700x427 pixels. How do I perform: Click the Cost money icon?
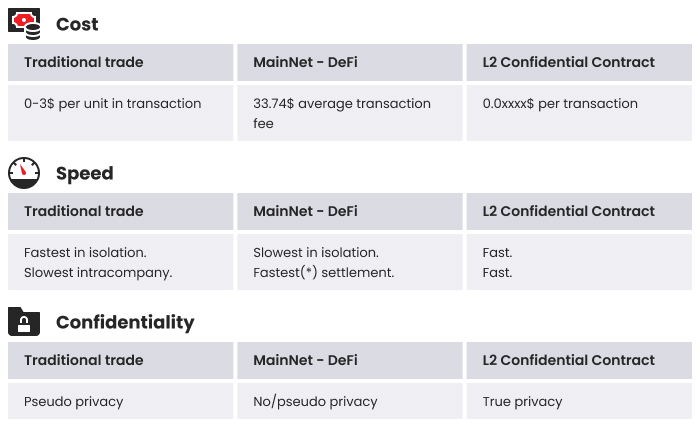pos(25,24)
